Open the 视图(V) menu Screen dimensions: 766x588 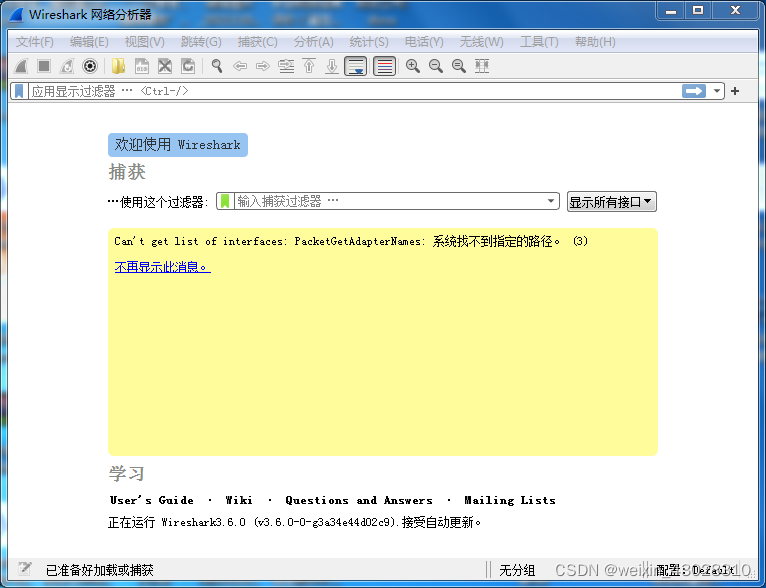[145, 42]
